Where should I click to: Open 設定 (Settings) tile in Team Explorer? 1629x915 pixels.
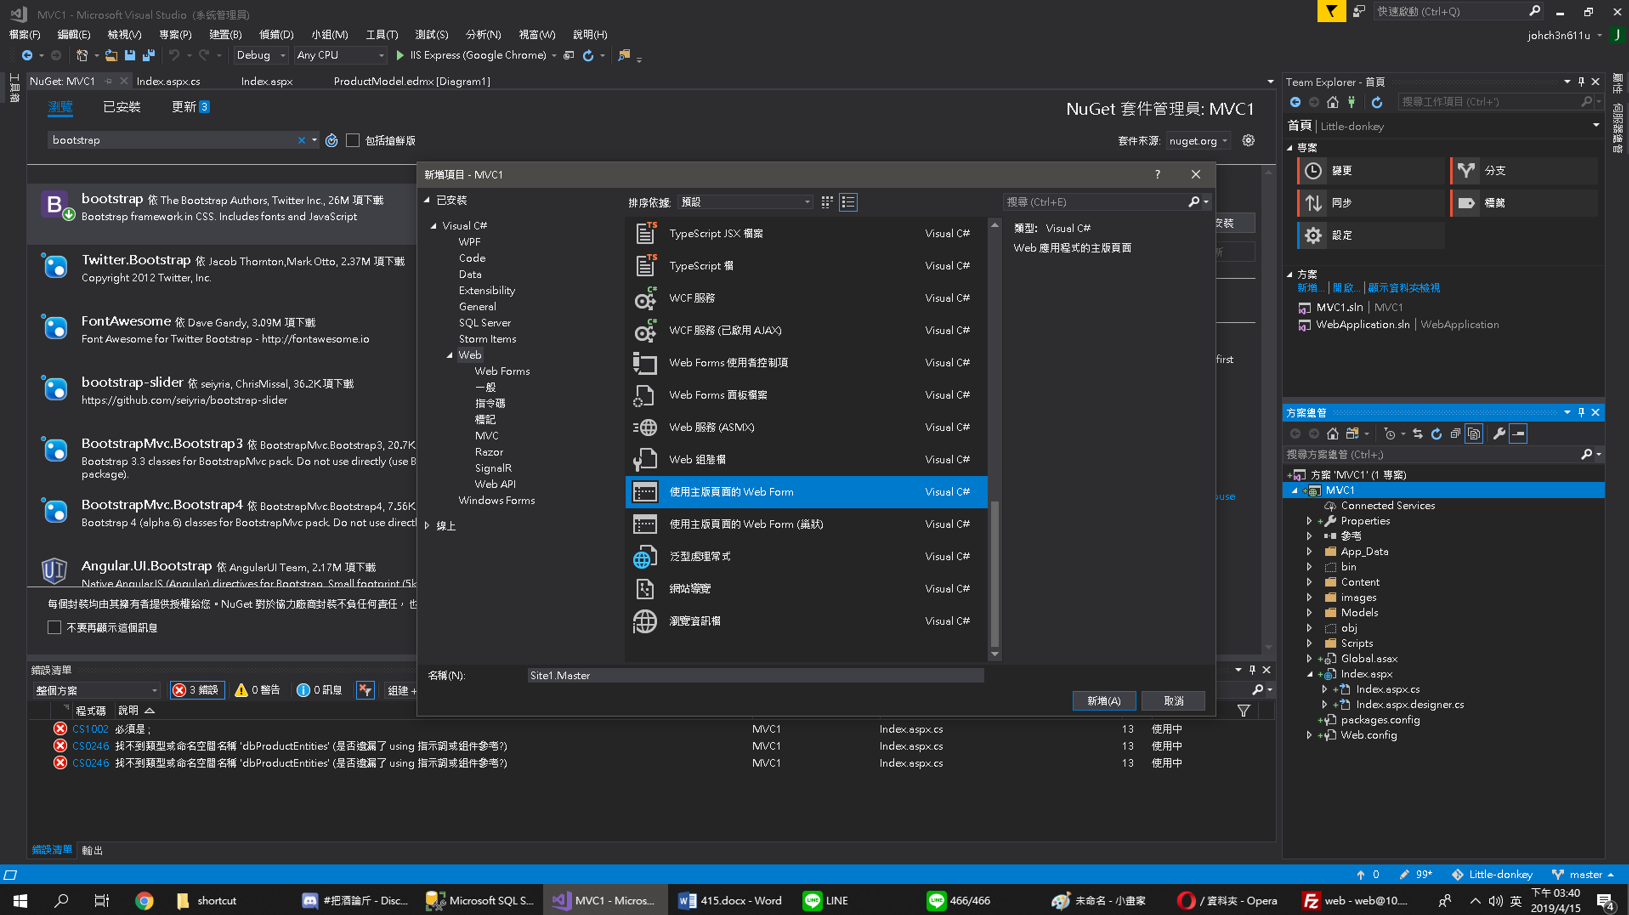(x=1370, y=235)
